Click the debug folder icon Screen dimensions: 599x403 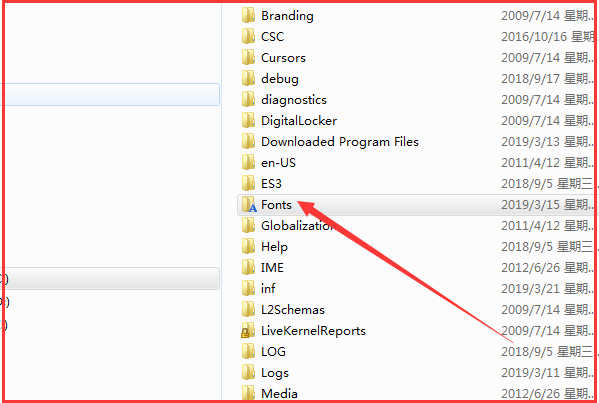pyautogui.click(x=248, y=79)
